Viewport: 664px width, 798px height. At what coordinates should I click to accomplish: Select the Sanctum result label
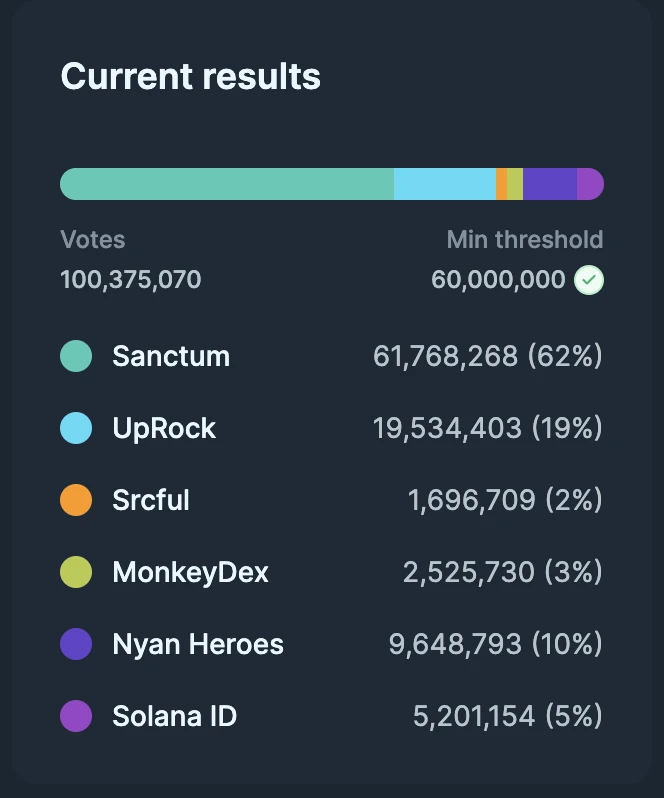point(171,356)
